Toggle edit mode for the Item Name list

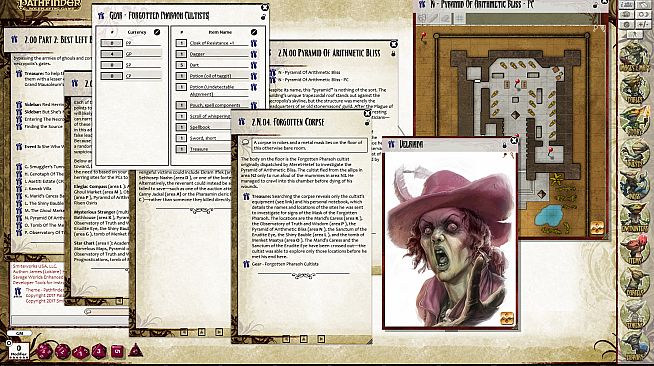pyautogui.click(x=254, y=32)
